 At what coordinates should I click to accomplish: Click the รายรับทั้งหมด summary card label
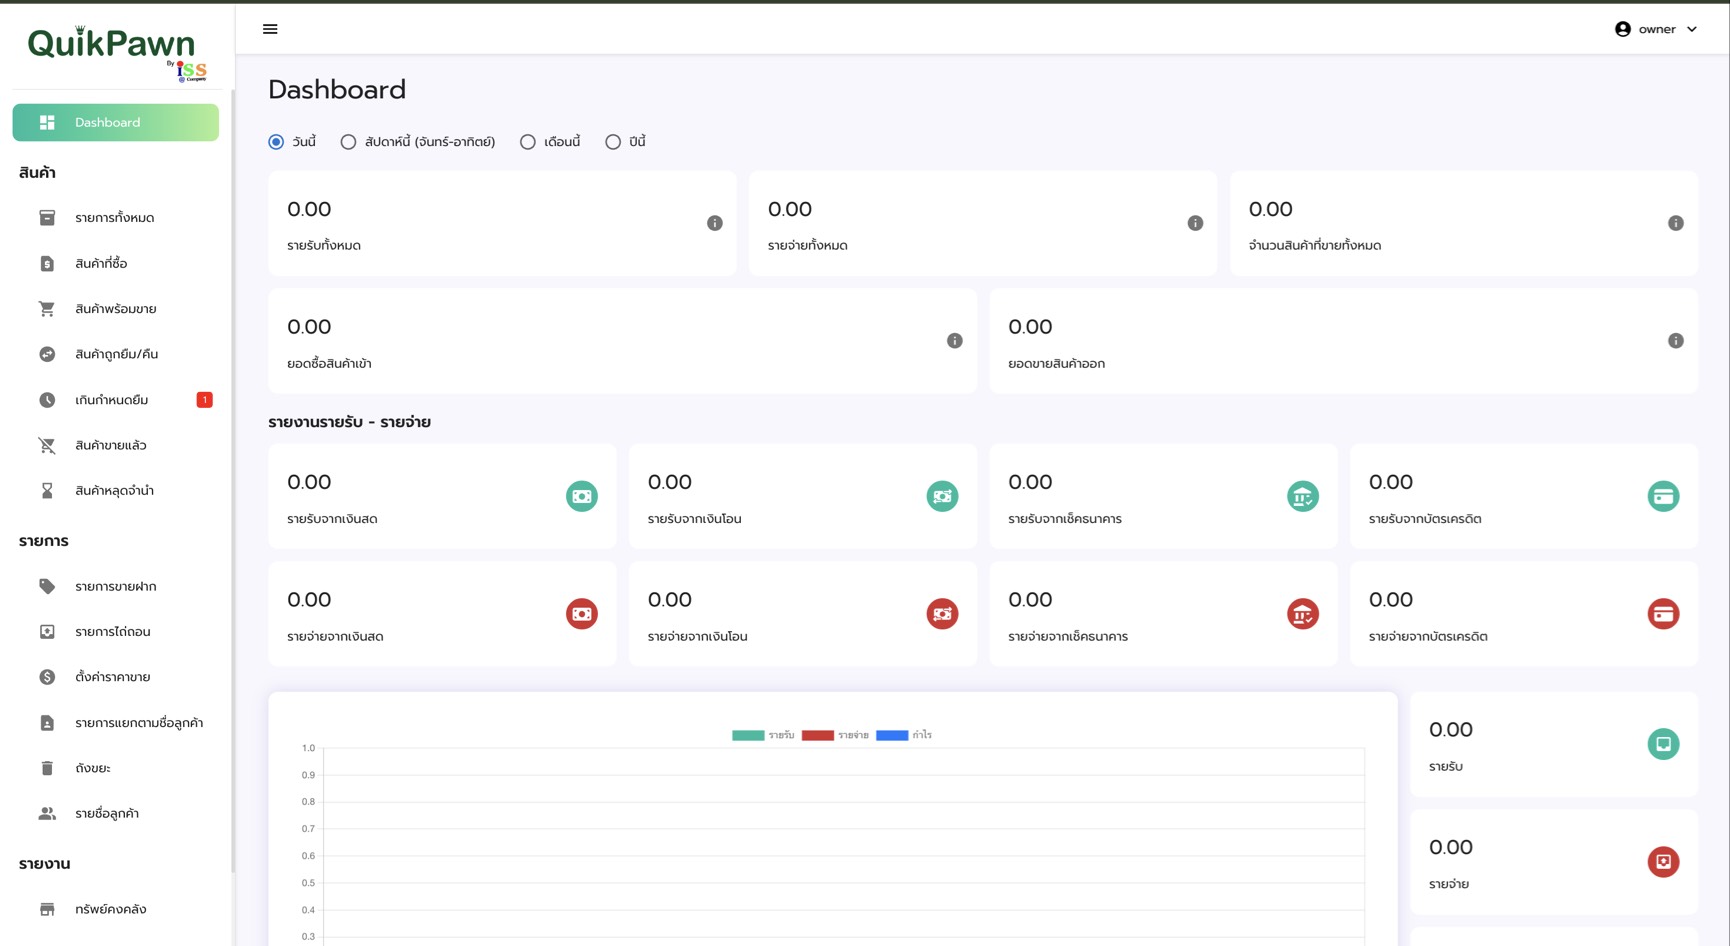pos(324,246)
